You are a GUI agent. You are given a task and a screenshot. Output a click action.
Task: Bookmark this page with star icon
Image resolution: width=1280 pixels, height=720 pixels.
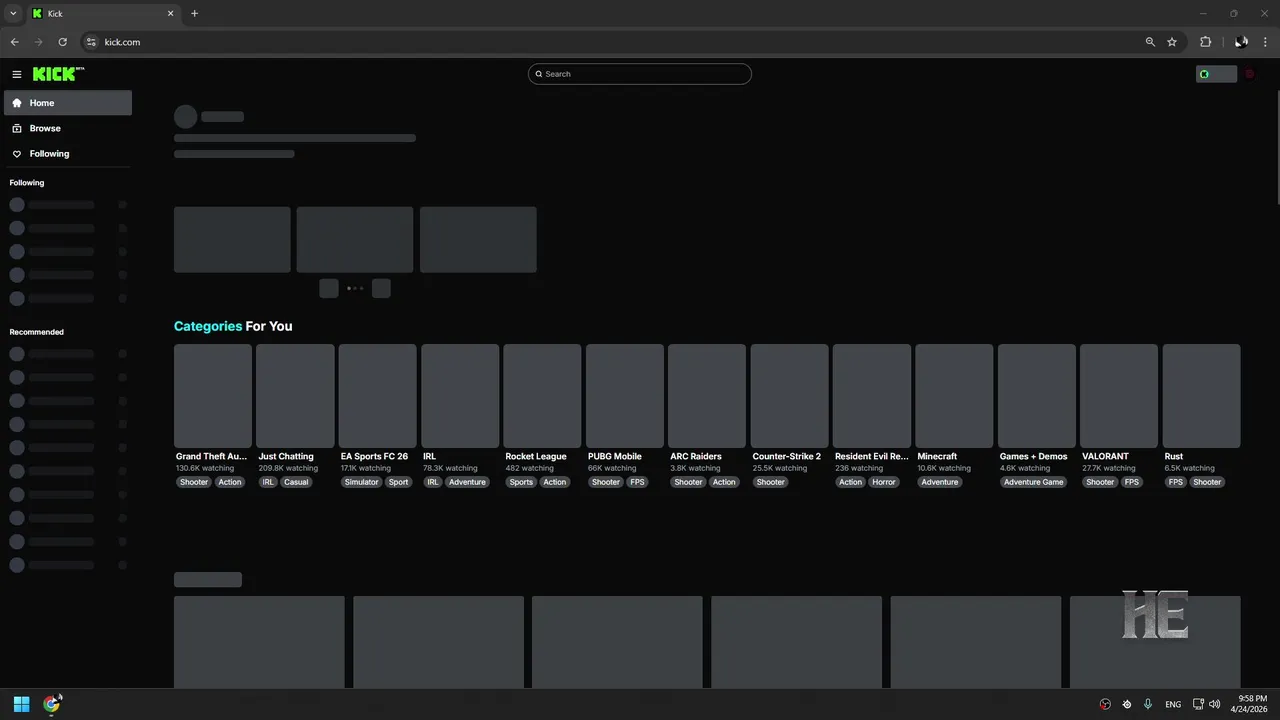[x=1172, y=42]
